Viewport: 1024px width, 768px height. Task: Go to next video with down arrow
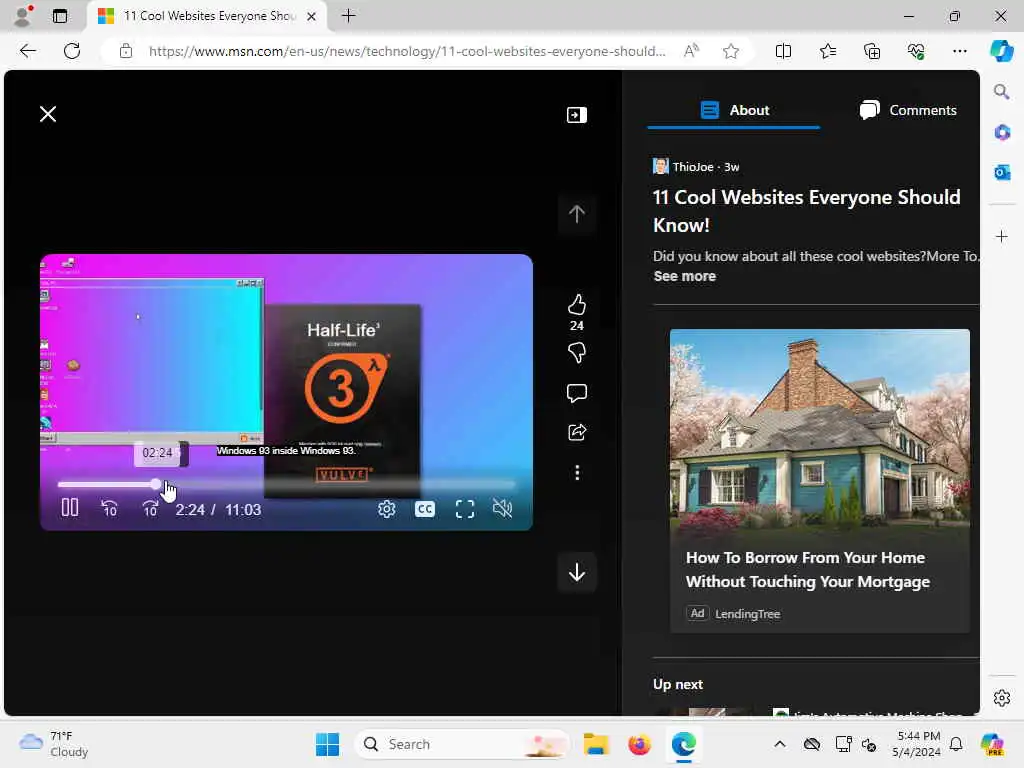pos(577,573)
